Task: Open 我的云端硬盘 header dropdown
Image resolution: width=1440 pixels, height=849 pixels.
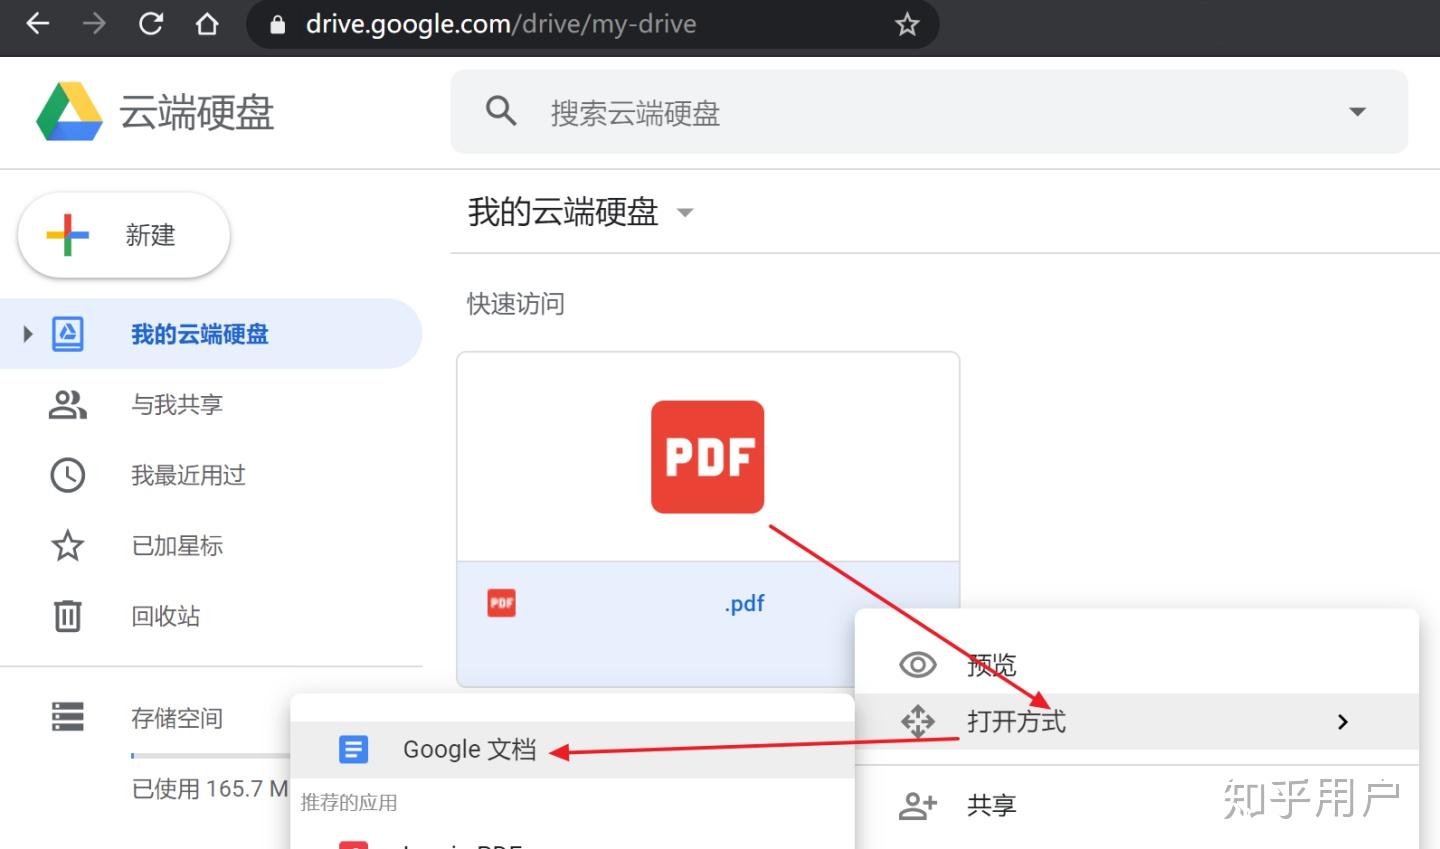Action: (x=685, y=212)
